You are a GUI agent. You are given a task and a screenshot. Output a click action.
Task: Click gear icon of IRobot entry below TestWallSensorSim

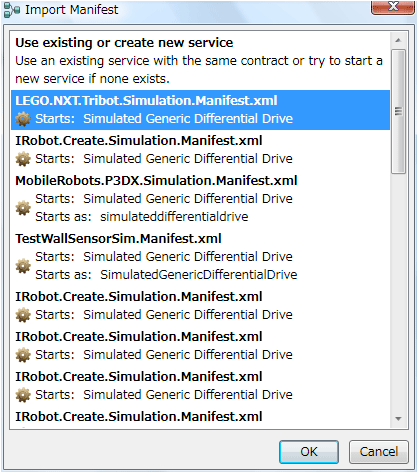[23, 315]
